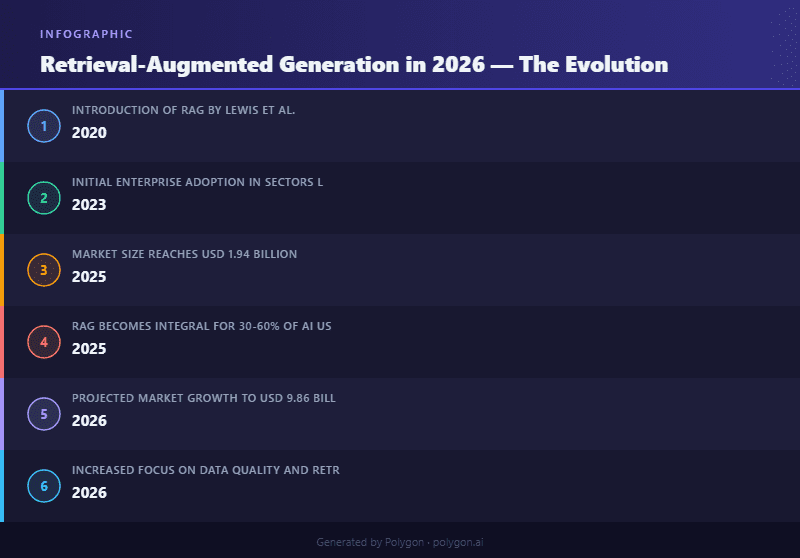Viewport: 800px width, 558px height.
Task: Click the purple circle numbered 5
Action: 44,414
